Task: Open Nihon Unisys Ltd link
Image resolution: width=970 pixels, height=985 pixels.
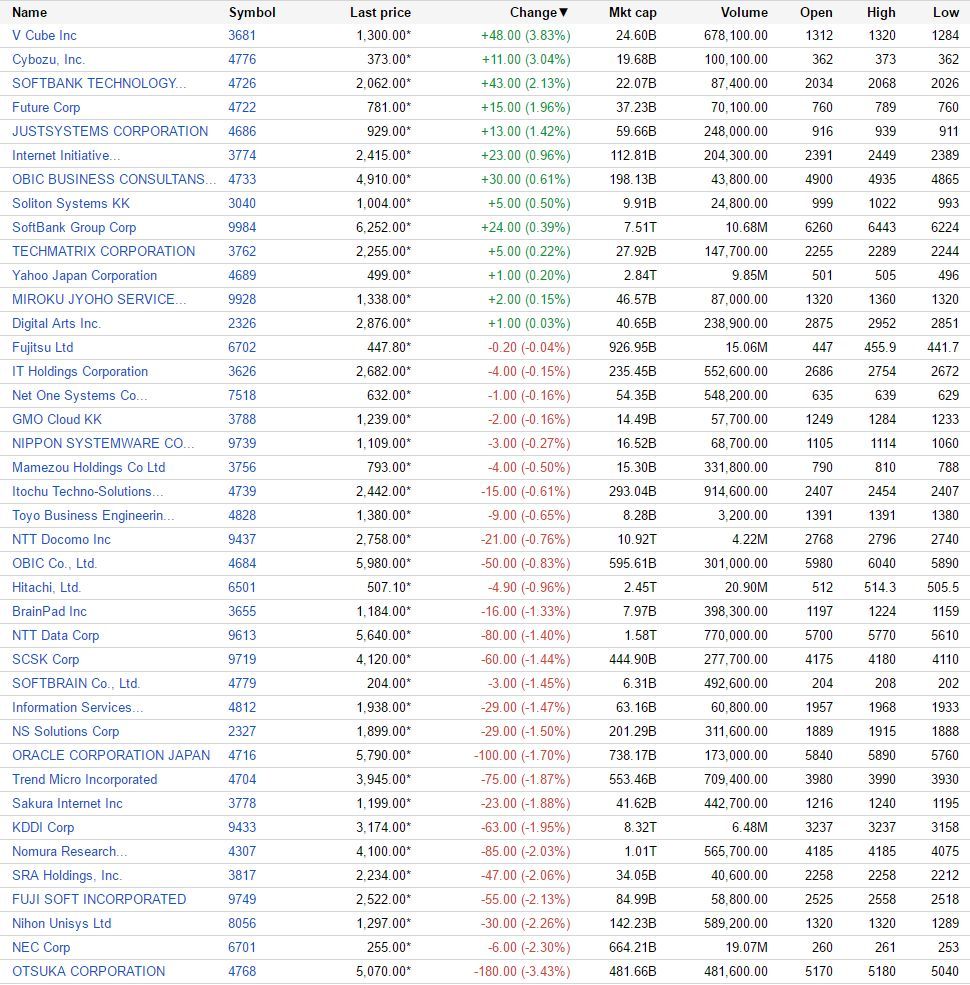Action: (62, 923)
